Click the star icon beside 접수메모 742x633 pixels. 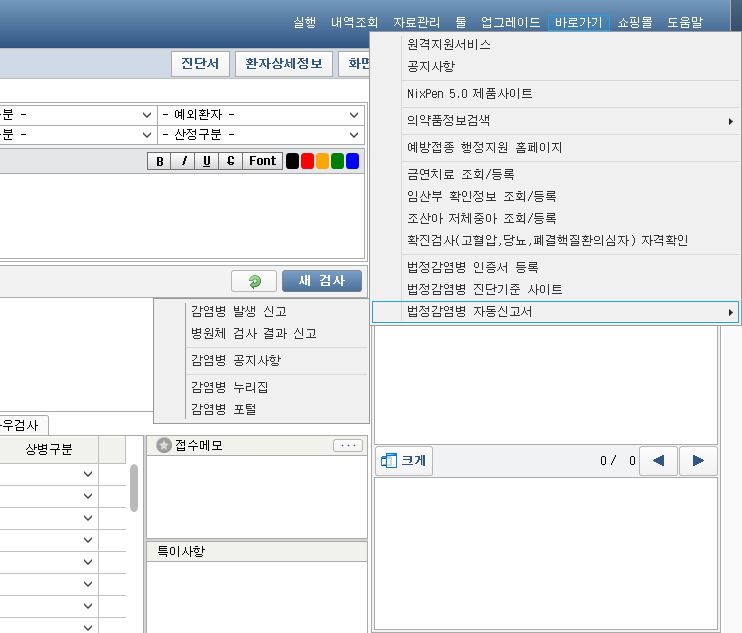pos(164,446)
